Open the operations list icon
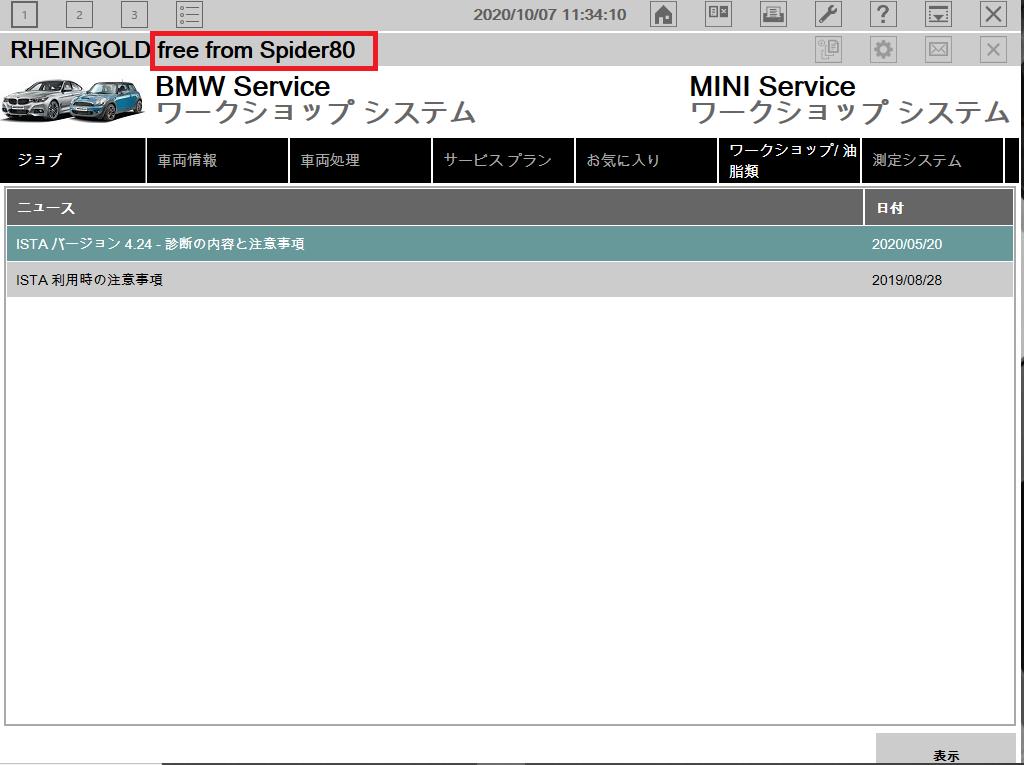Viewport: 1024px width, 765px height. coord(189,14)
